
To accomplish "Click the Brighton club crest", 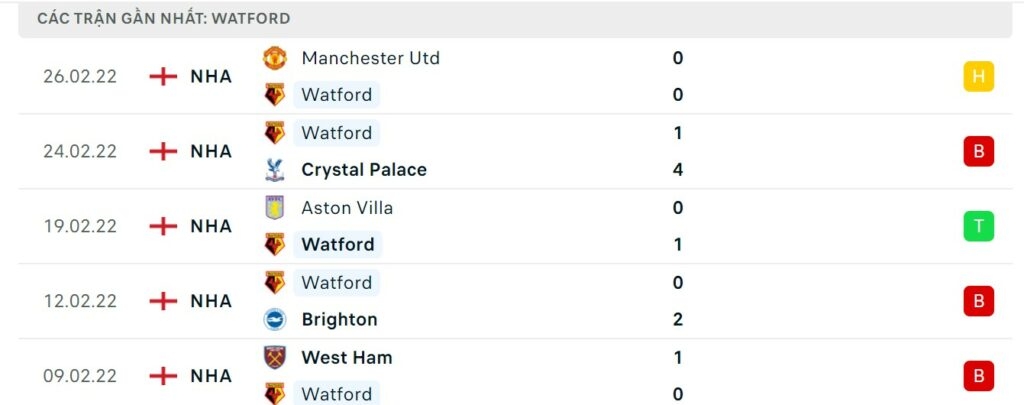I will click(x=274, y=320).
